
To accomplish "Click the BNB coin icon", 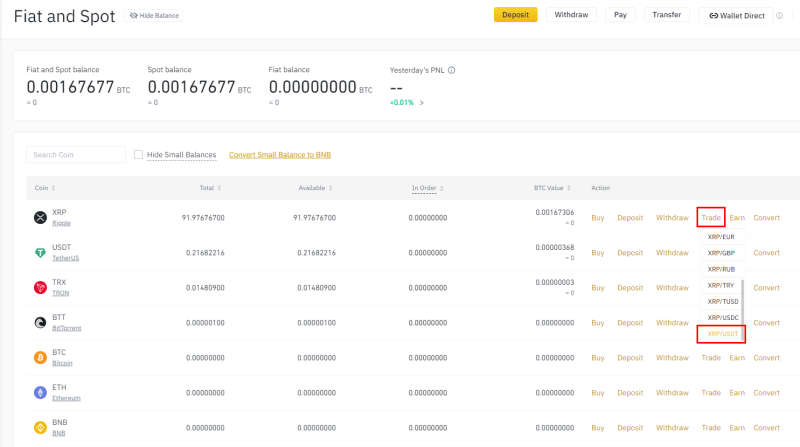I will (x=40, y=428).
